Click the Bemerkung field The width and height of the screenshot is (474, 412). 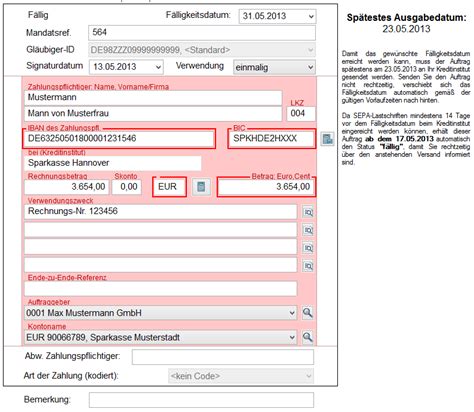tap(201, 400)
